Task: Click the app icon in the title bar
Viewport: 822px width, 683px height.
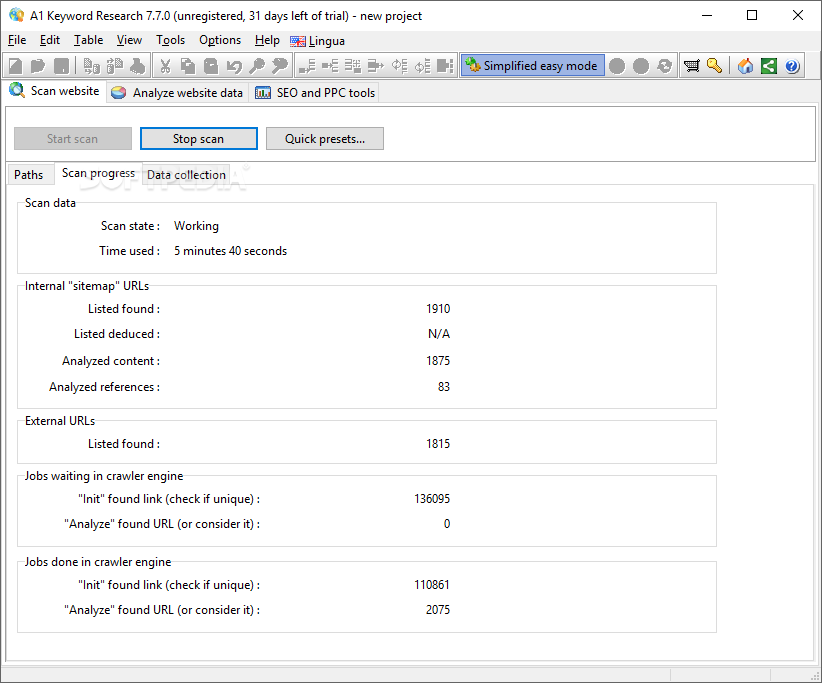Action: pyautogui.click(x=16, y=15)
